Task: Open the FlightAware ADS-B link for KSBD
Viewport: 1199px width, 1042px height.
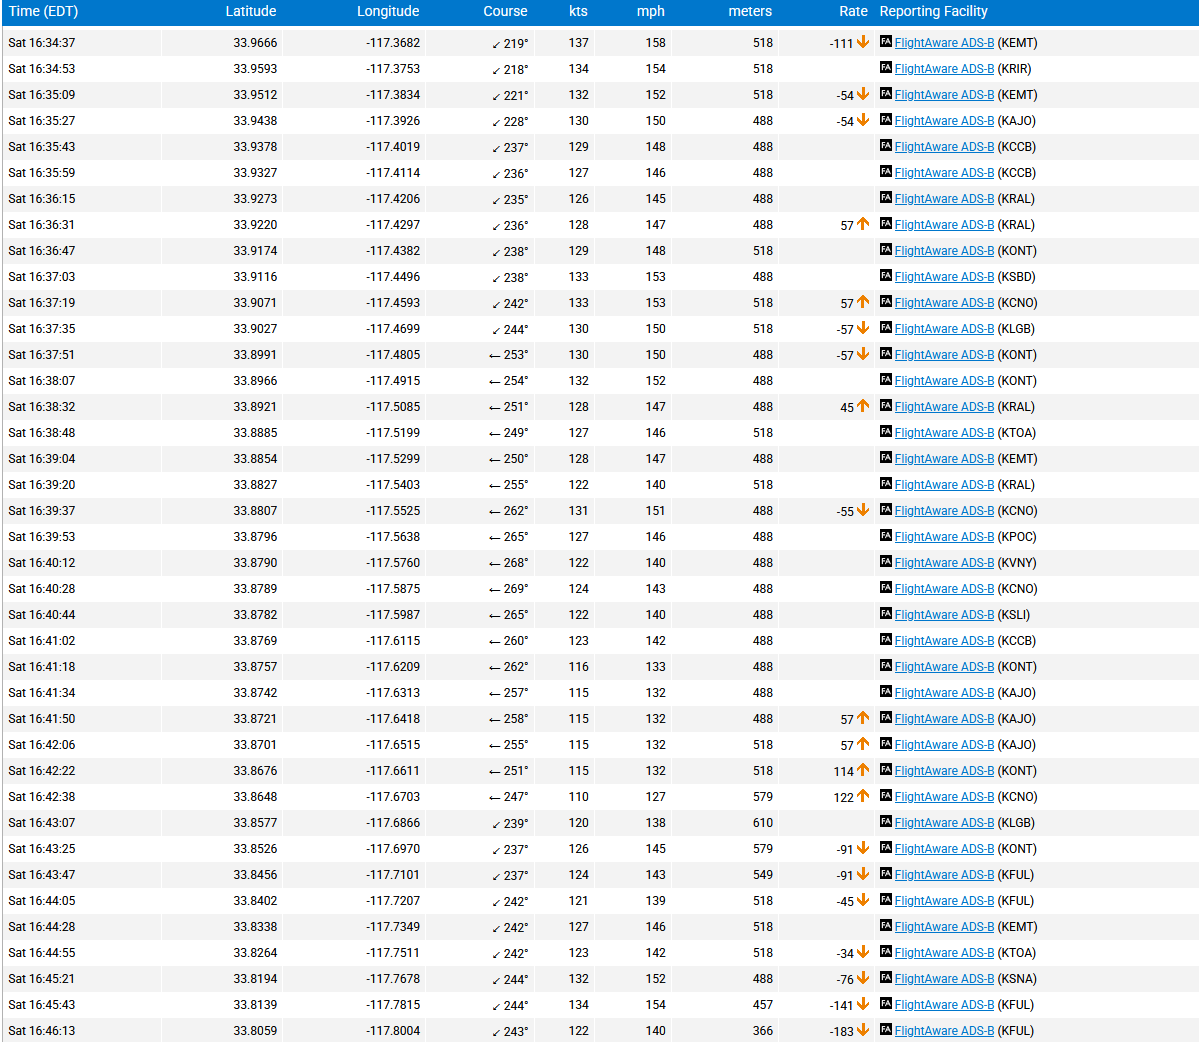Action: point(944,277)
